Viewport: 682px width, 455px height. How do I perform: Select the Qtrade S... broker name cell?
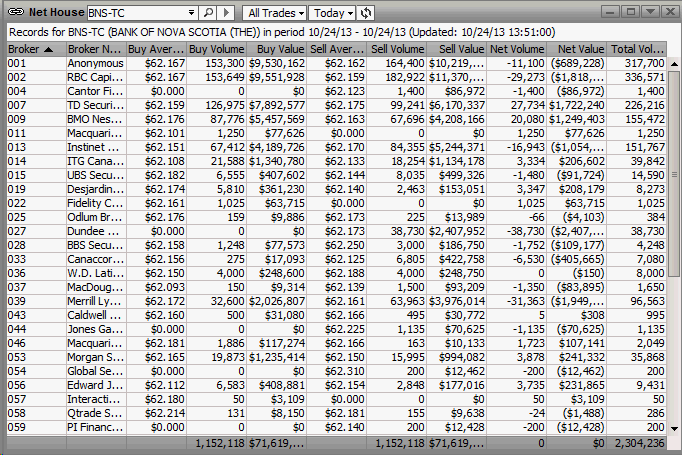tap(95, 413)
